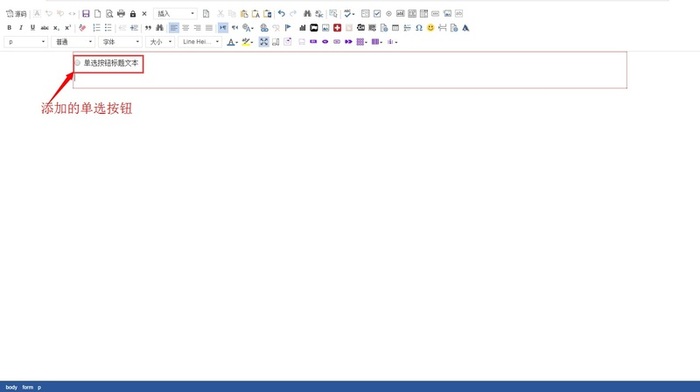Select the form element path item
This screenshot has height=392, width=700.
(x=28, y=387)
